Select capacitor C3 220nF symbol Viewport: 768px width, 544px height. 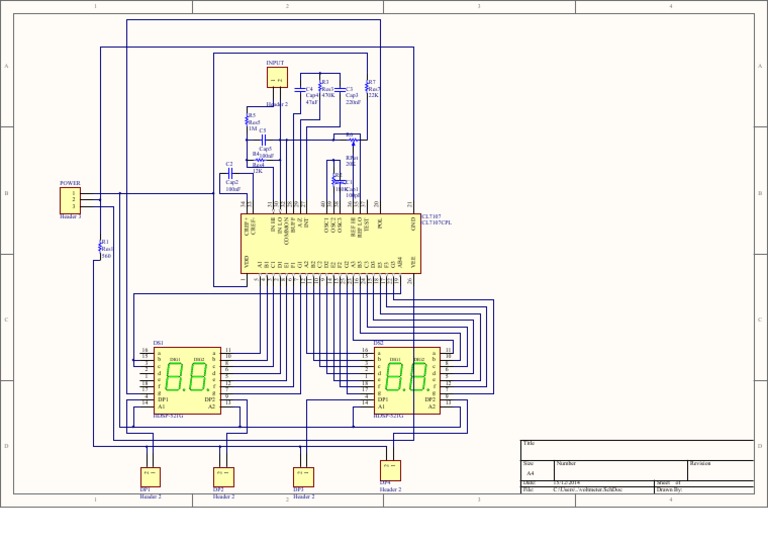pos(340,90)
